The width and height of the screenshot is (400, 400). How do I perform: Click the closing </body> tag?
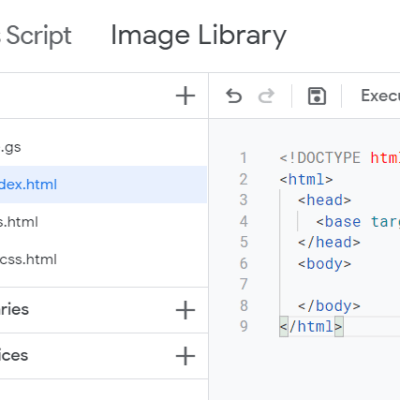click(329, 306)
